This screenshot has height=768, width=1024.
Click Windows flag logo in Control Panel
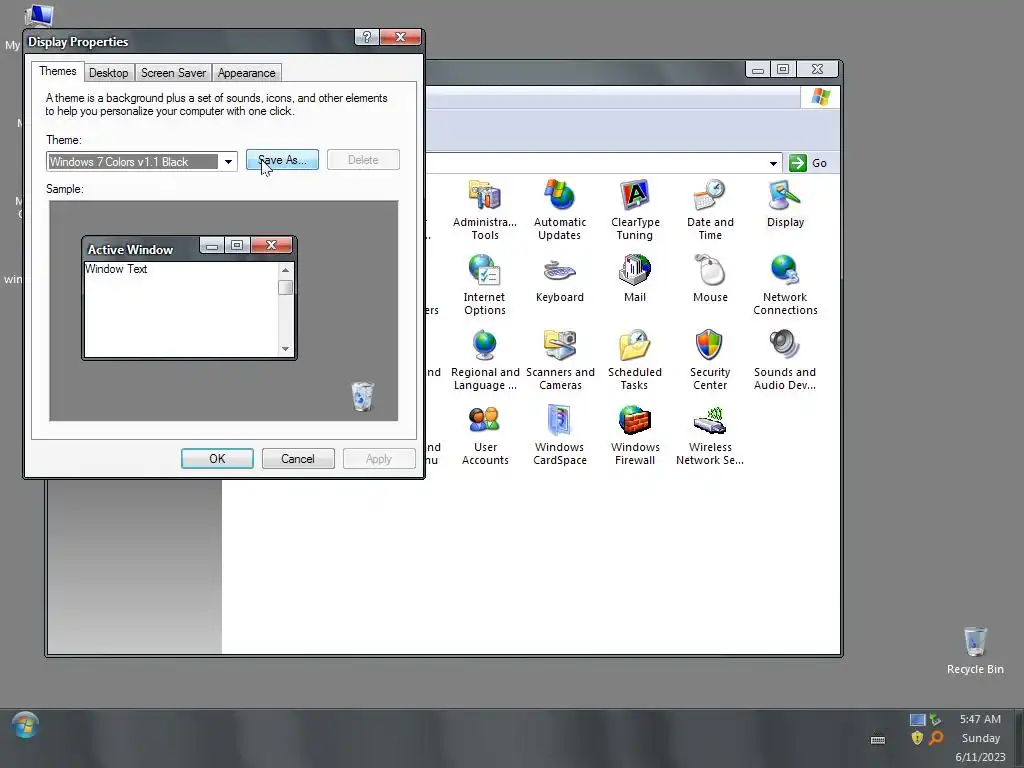point(820,97)
